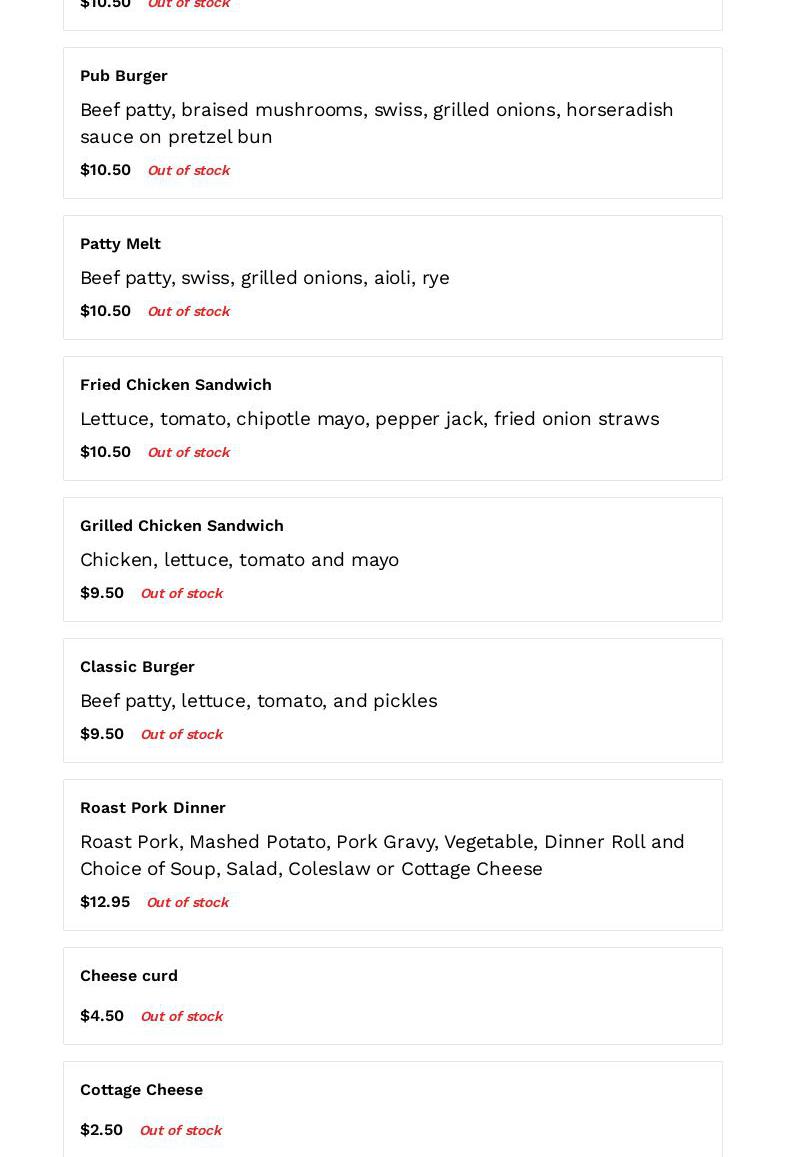Click Out of stock label for Classic Burger
This screenshot has height=1157, width=785.
[181, 735]
